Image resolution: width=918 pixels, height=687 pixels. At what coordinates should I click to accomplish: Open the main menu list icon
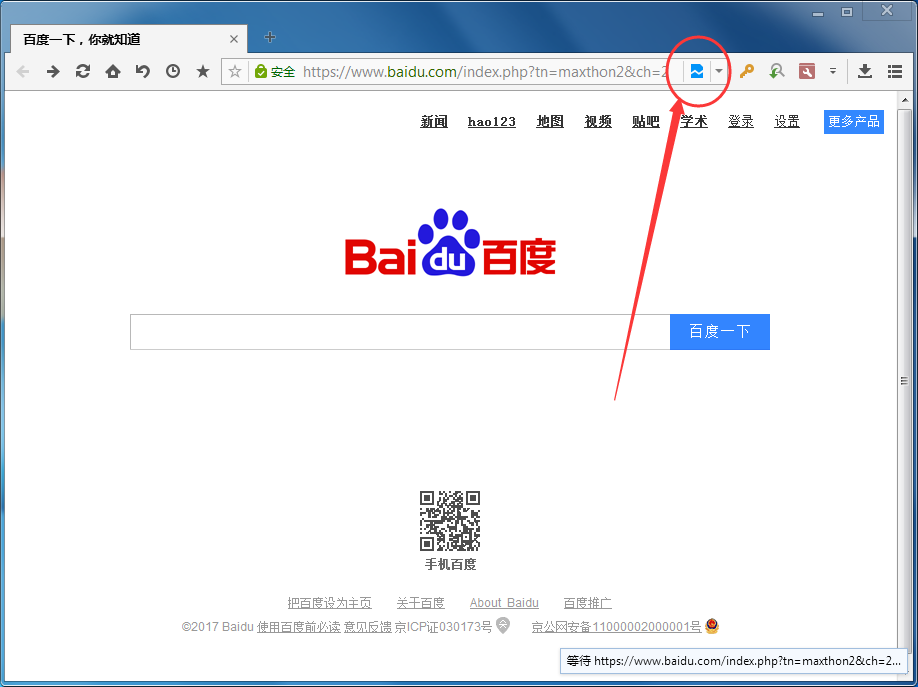[895, 71]
